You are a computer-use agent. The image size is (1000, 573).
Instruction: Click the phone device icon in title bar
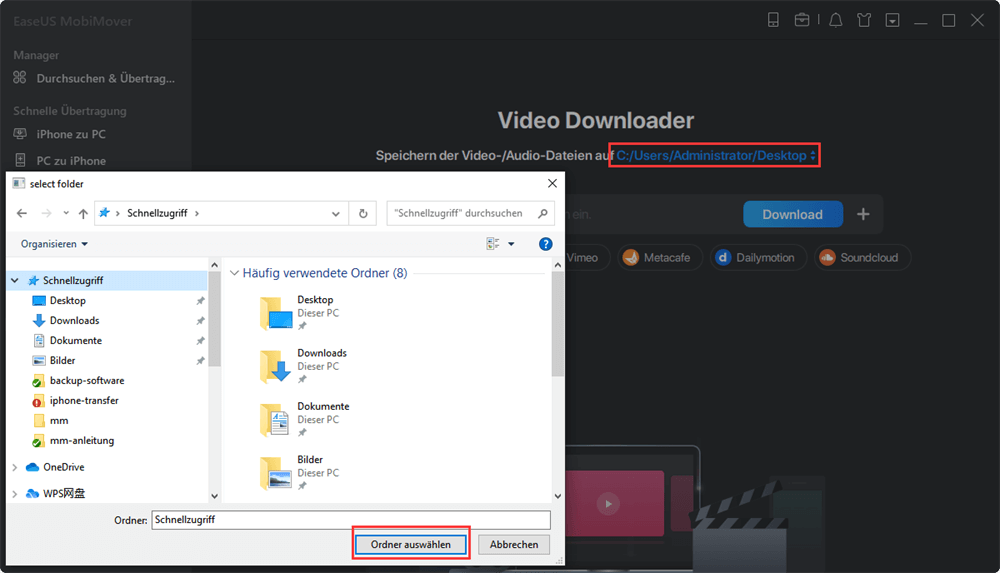pyautogui.click(x=773, y=20)
